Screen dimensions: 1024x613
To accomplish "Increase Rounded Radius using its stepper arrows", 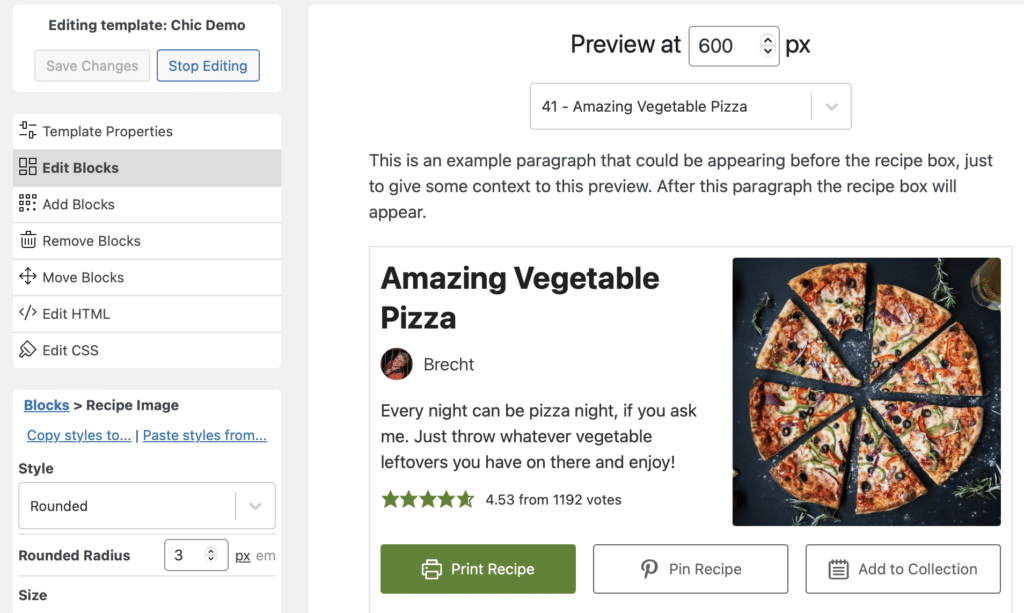I will click(x=213, y=550).
